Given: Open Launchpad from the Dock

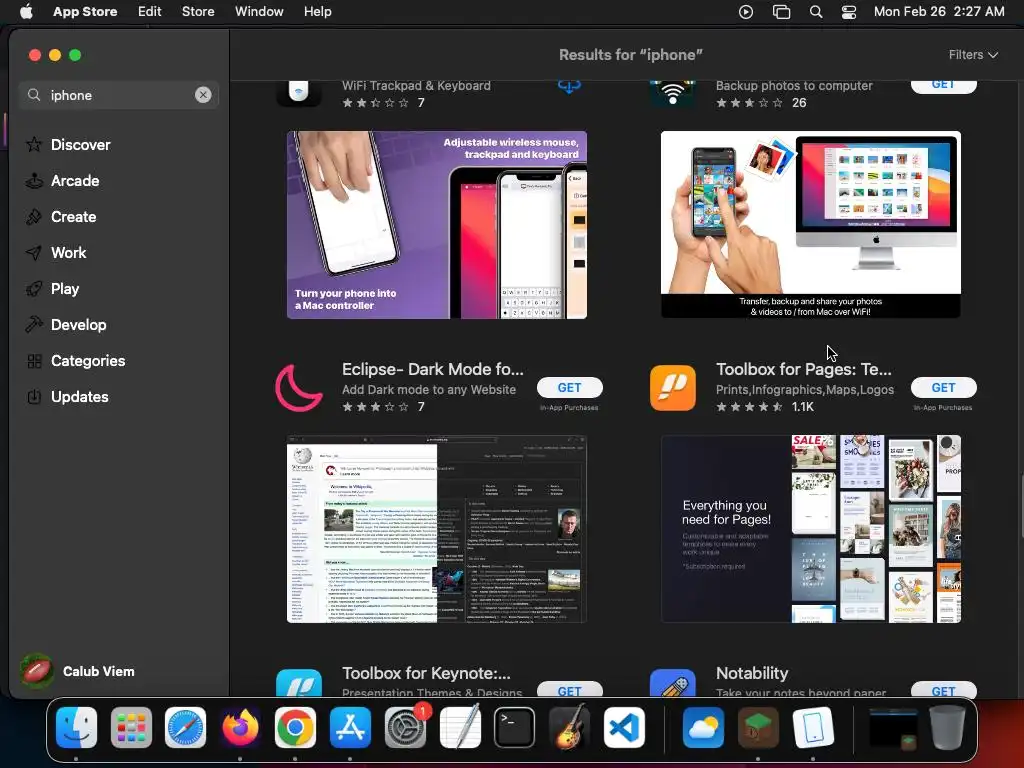Looking at the screenshot, I should [131, 728].
